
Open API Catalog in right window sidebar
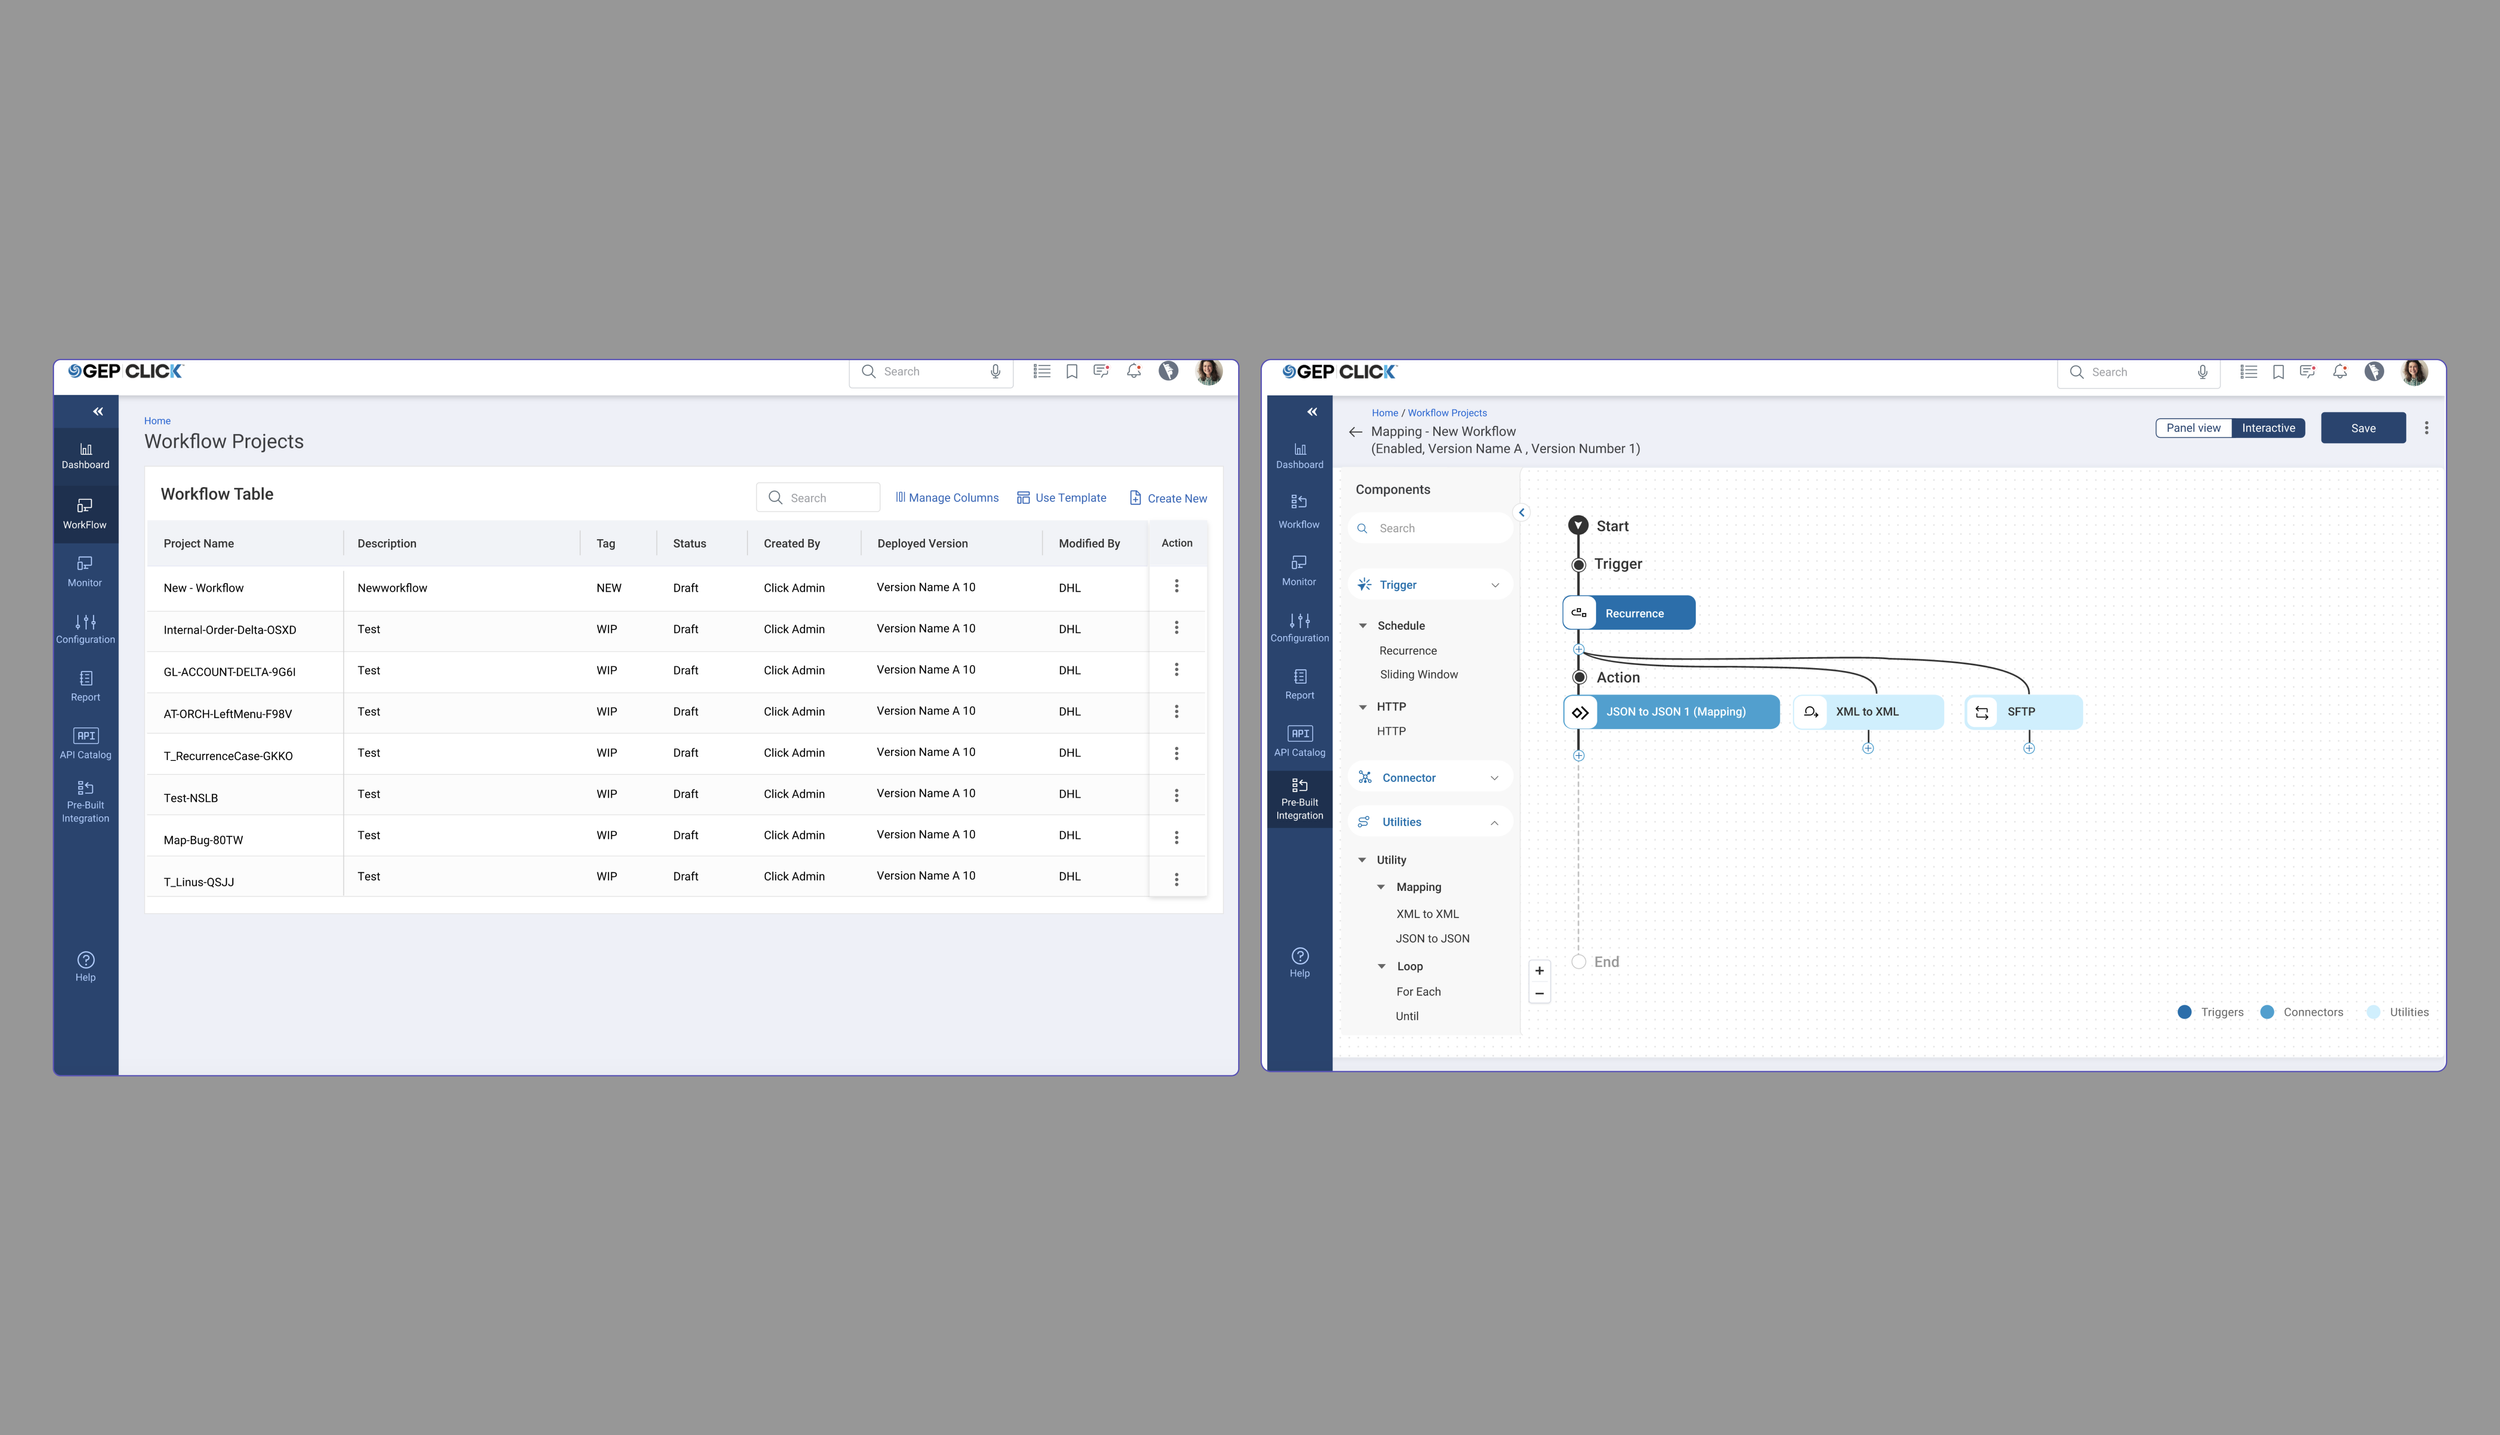click(1299, 741)
